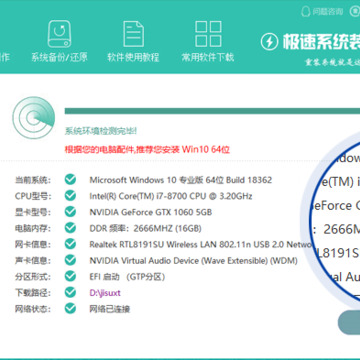Click the checkmark icon beside 分区形式
This screenshot has width=360, height=360.
tap(70, 276)
